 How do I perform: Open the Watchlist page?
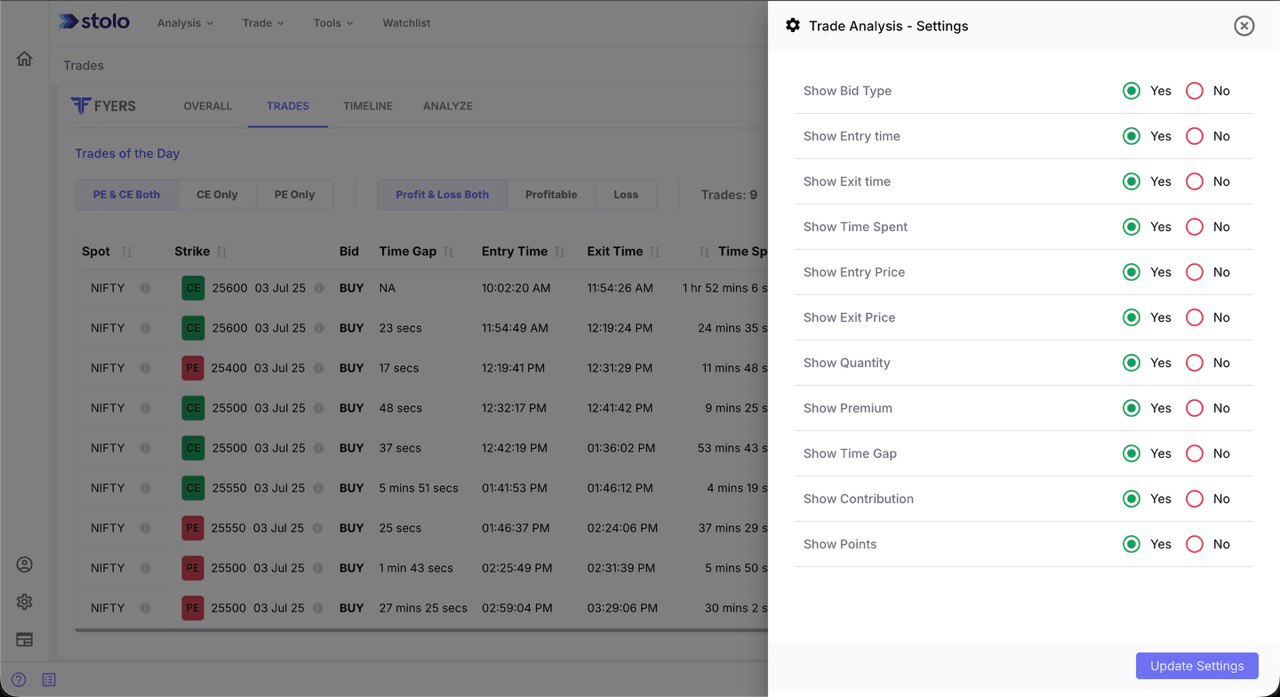click(x=406, y=23)
